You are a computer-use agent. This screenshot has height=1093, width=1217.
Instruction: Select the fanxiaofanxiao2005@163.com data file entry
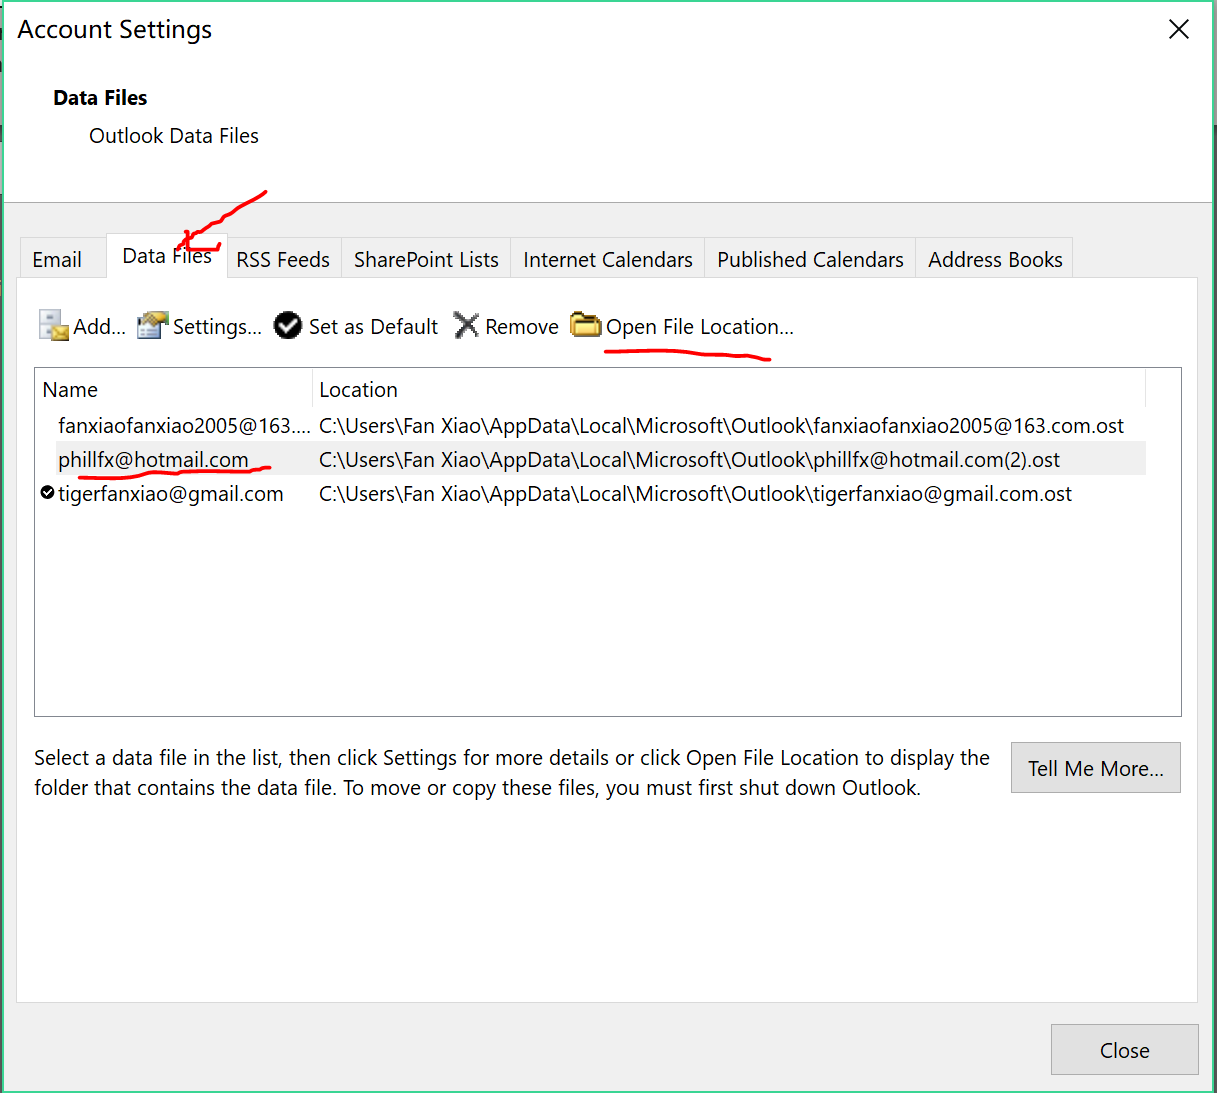pos(183,425)
